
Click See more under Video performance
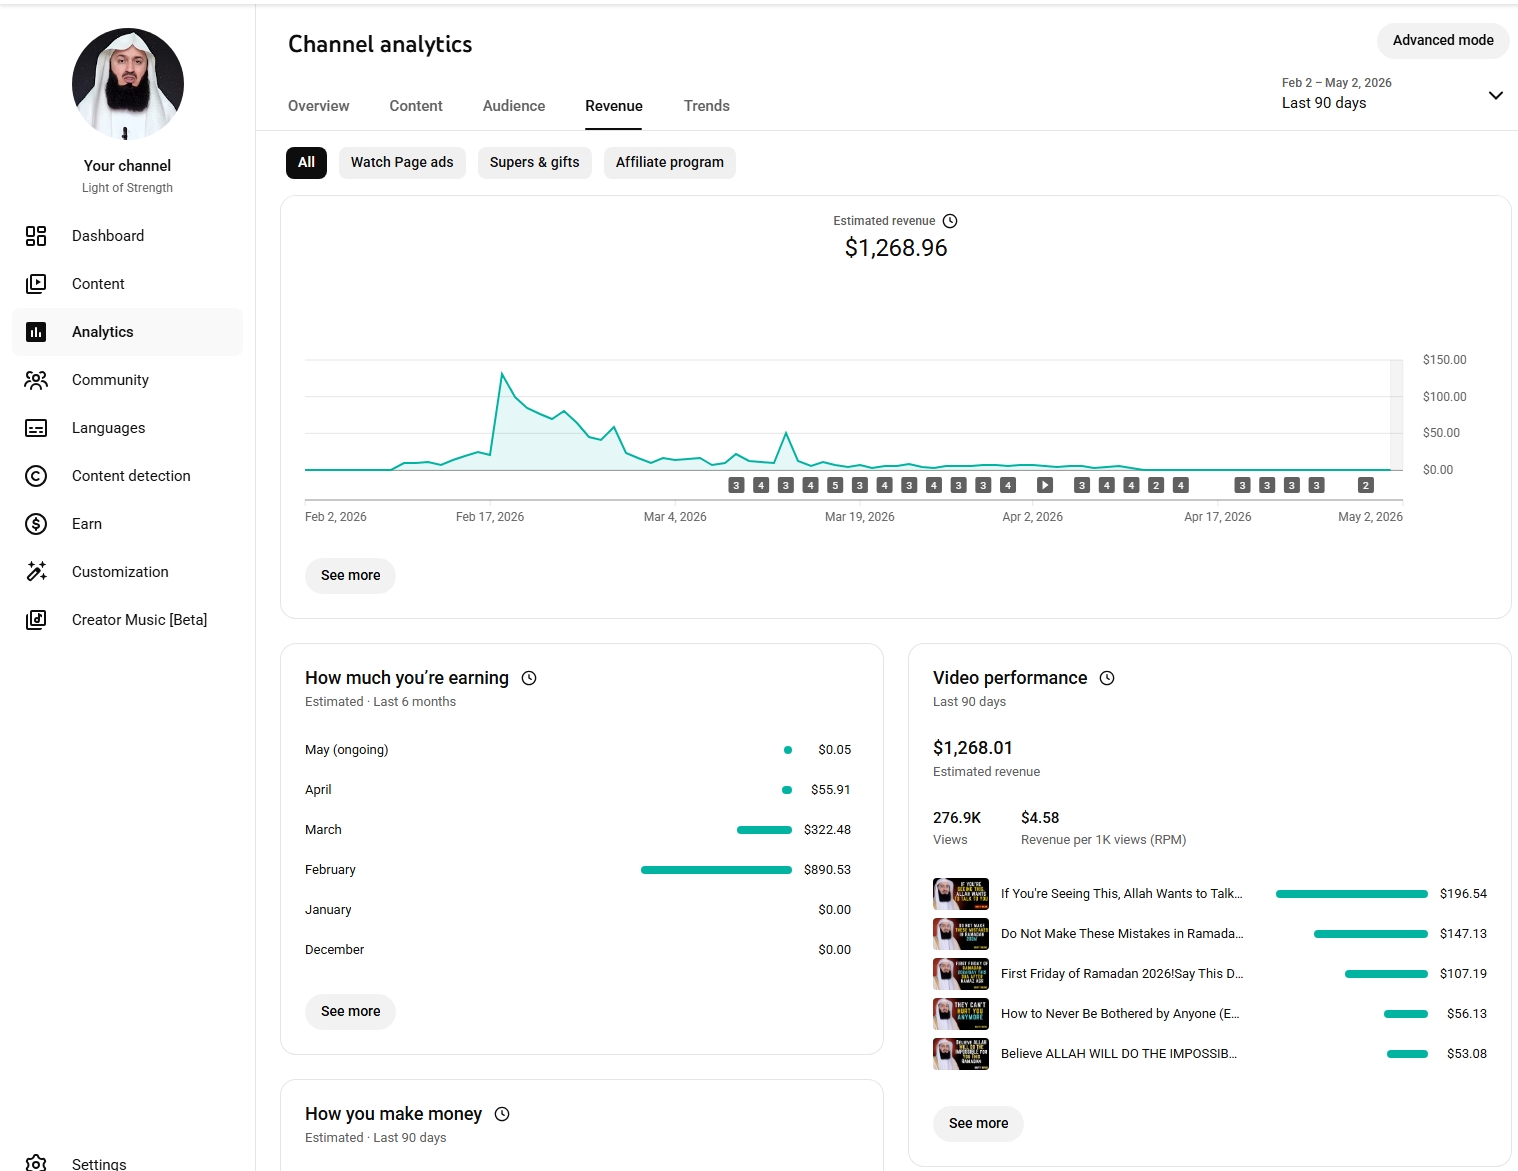pyautogui.click(x=978, y=1124)
